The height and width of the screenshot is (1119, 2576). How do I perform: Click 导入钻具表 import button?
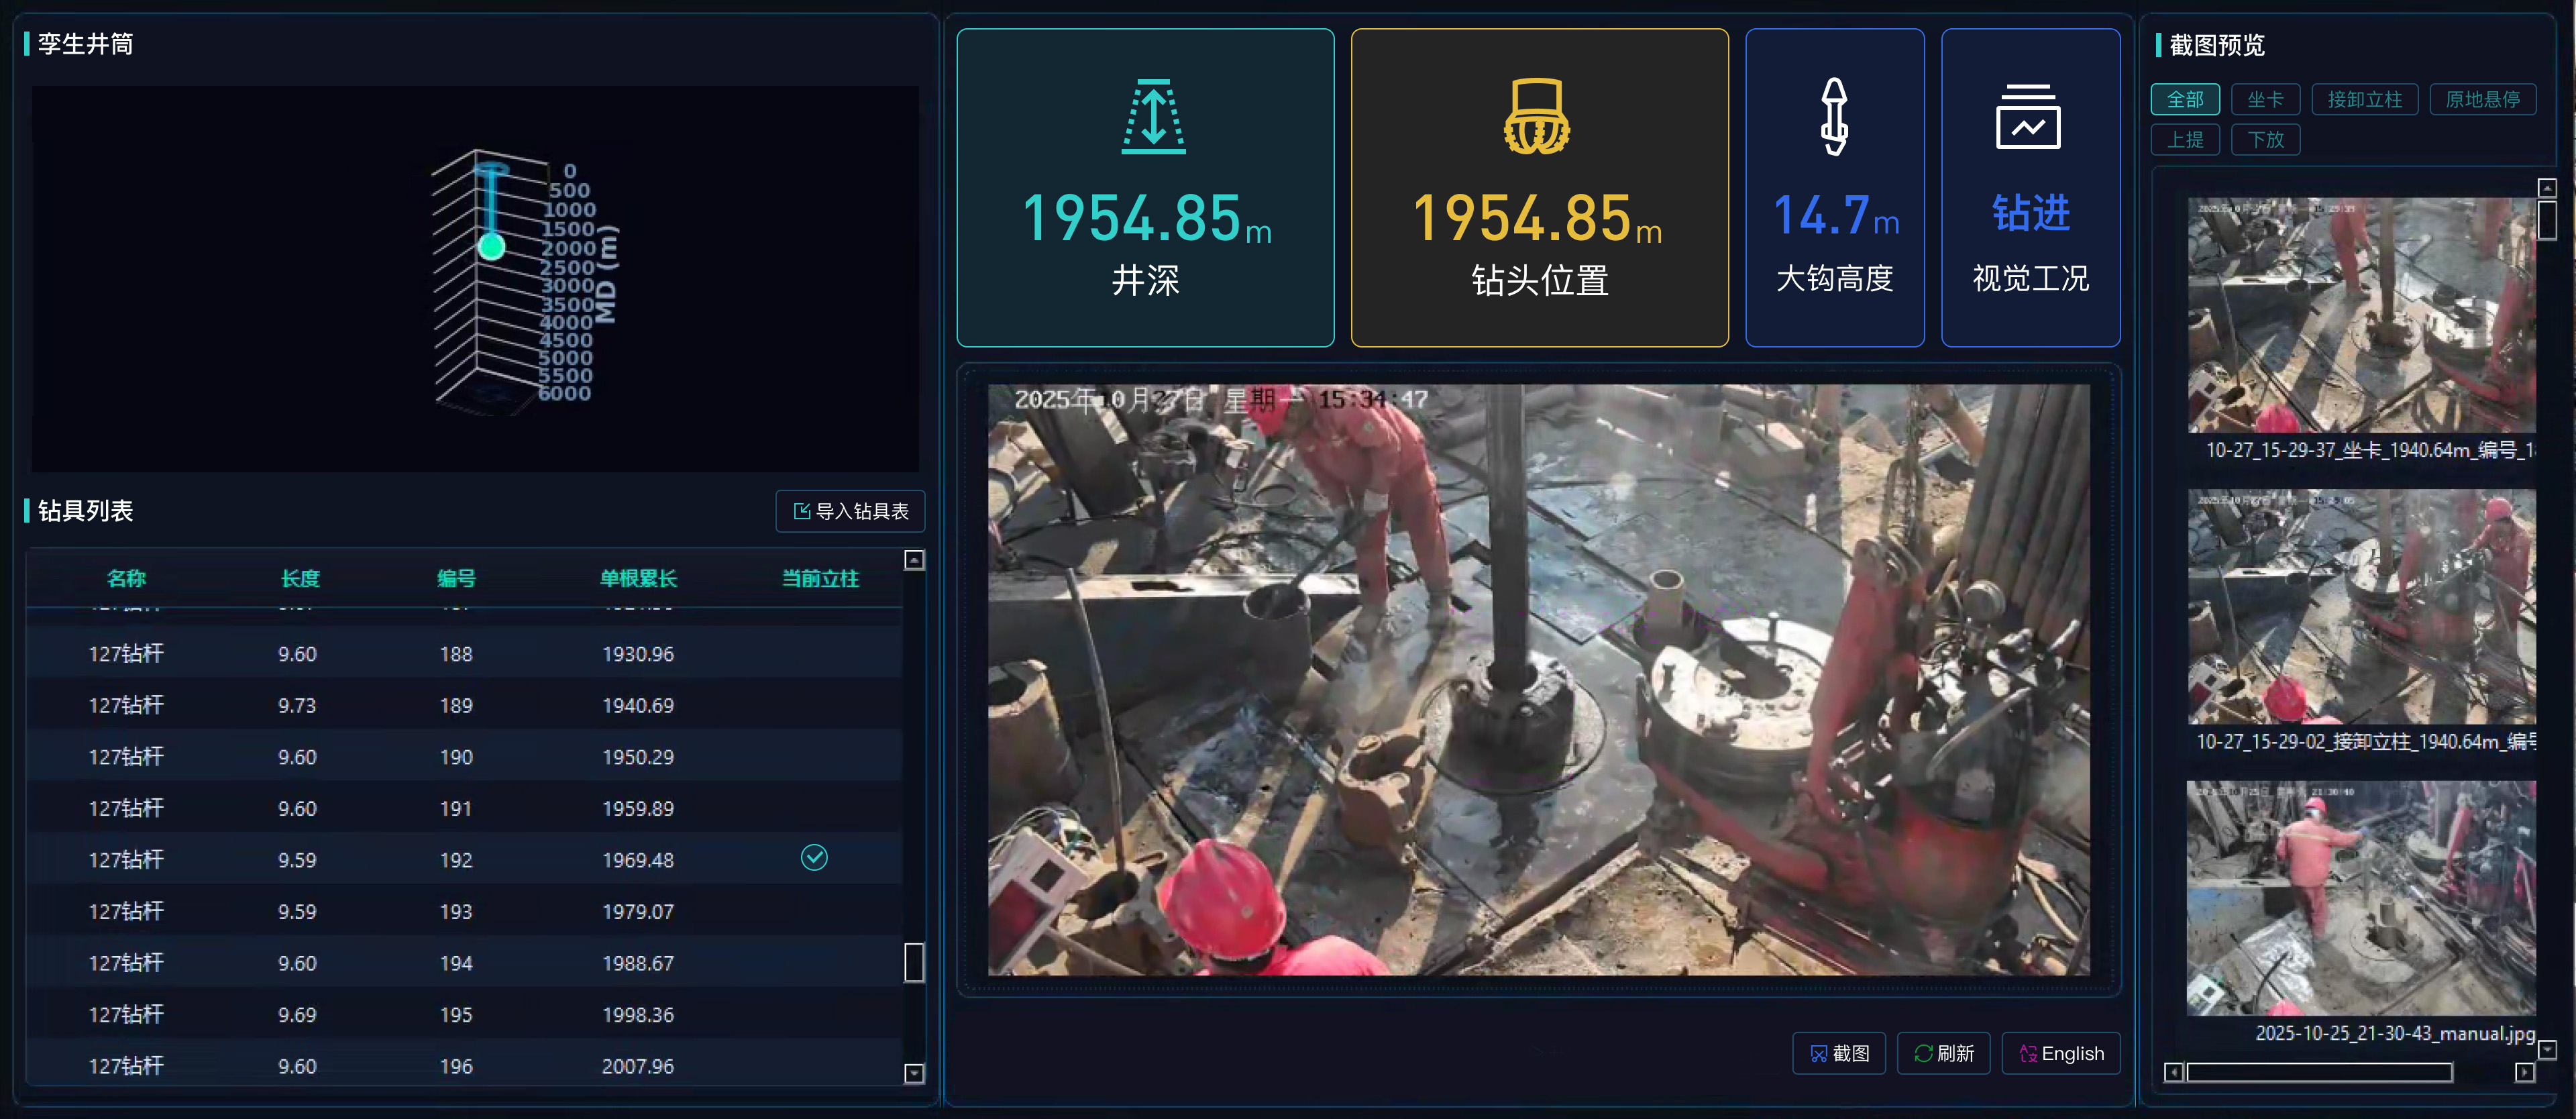click(850, 511)
